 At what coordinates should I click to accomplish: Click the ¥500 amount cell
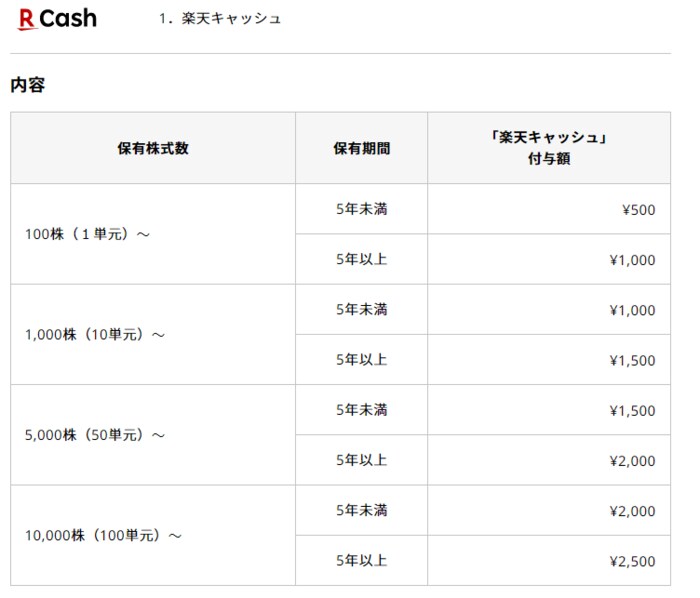click(637, 210)
